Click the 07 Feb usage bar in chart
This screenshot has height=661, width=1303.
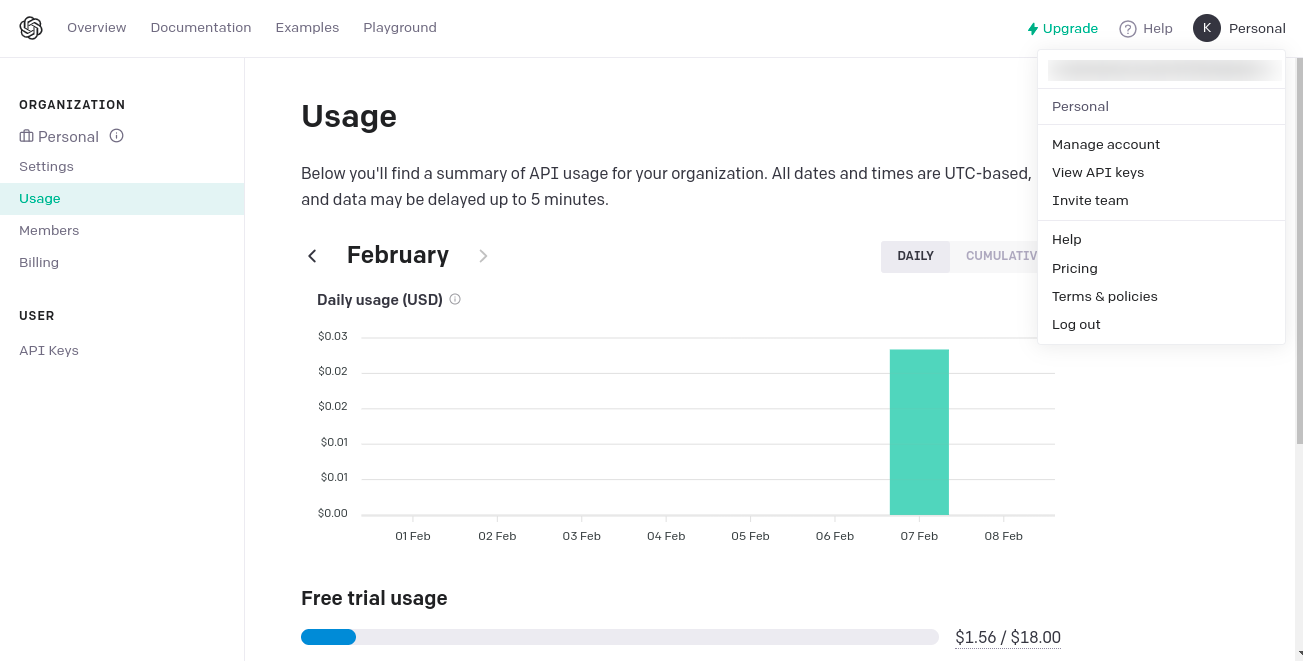[x=919, y=432]
